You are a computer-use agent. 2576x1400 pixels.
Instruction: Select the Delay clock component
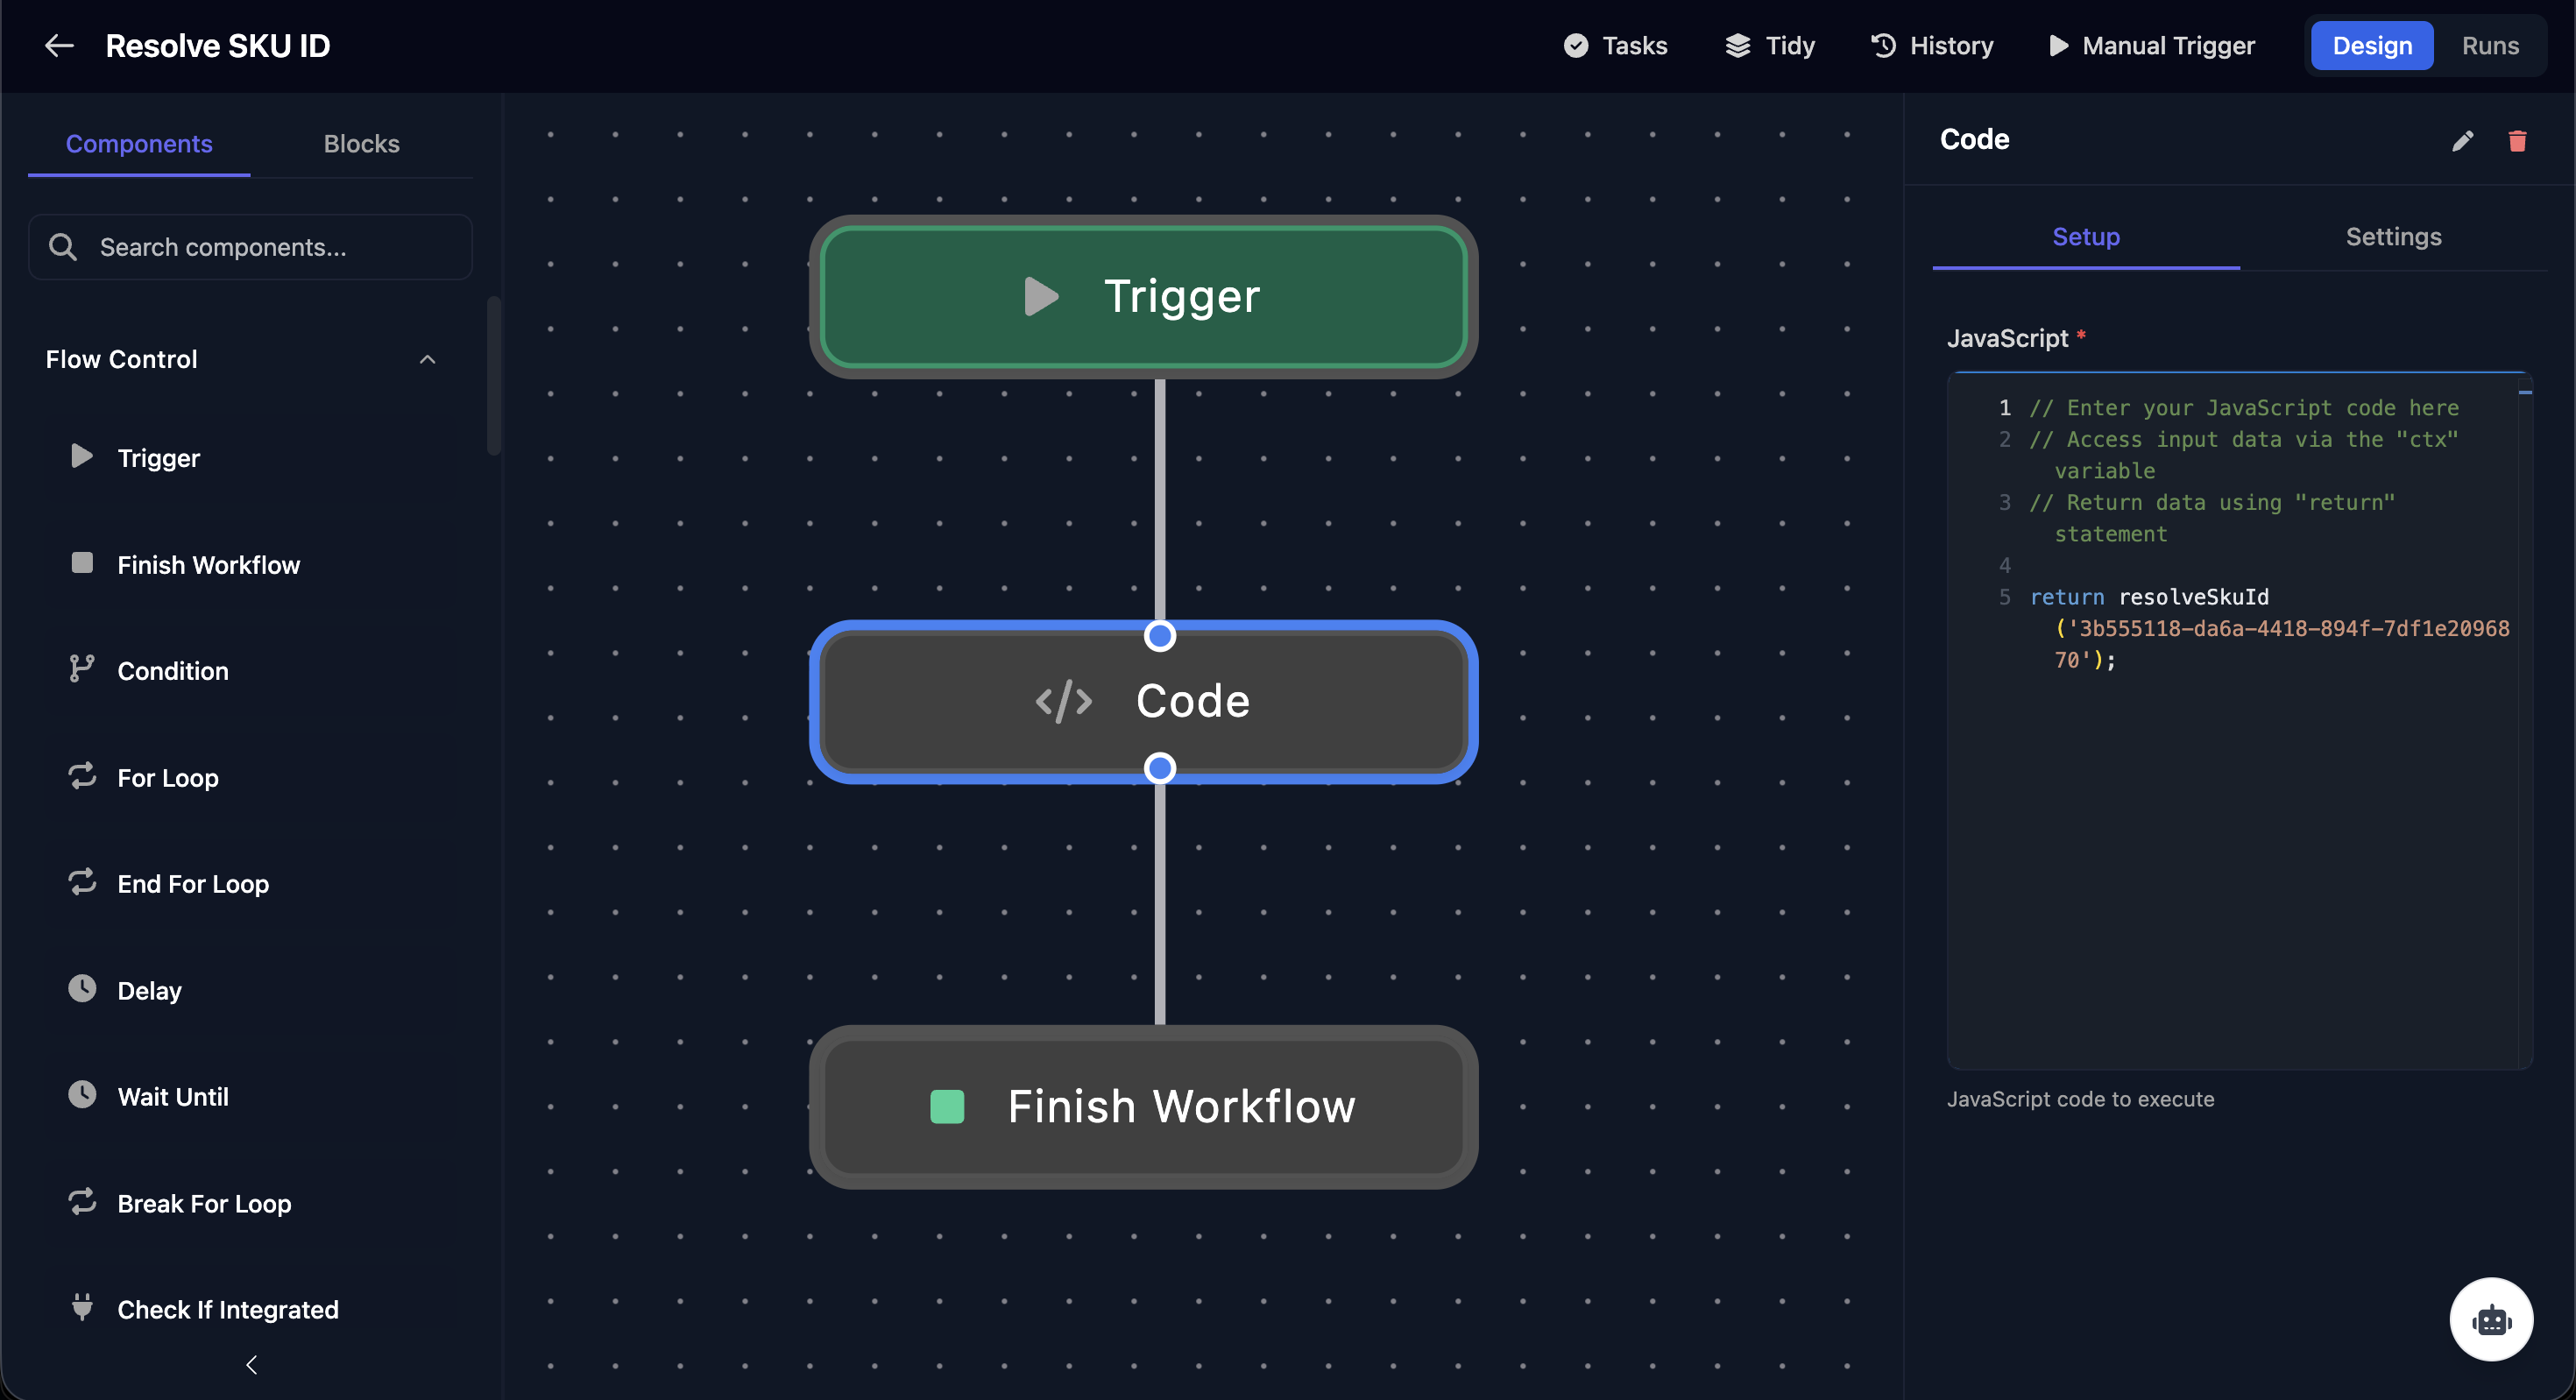point(149,990)
